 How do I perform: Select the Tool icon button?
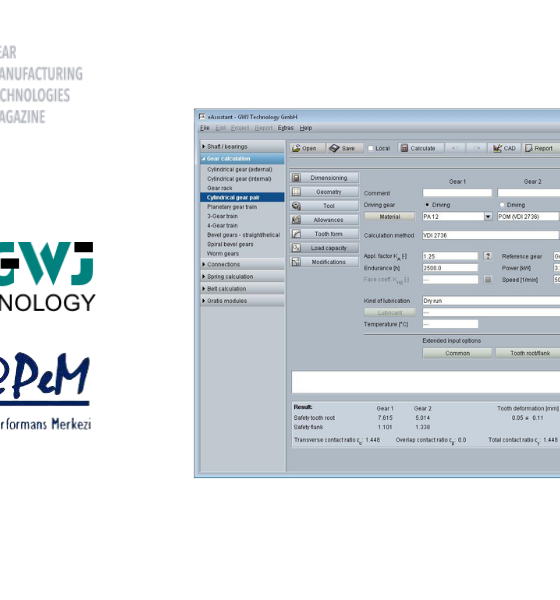pos(296,206)
